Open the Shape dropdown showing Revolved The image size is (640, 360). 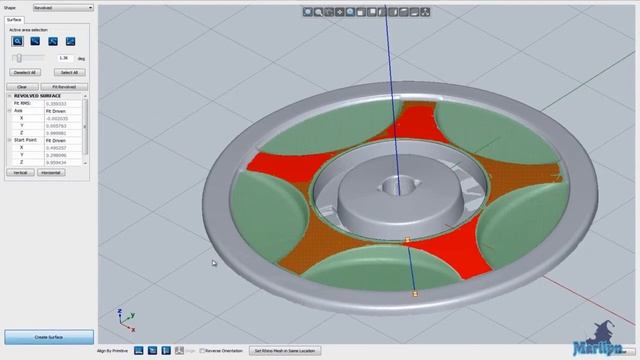pyautogui.click(x=63, y=8)
